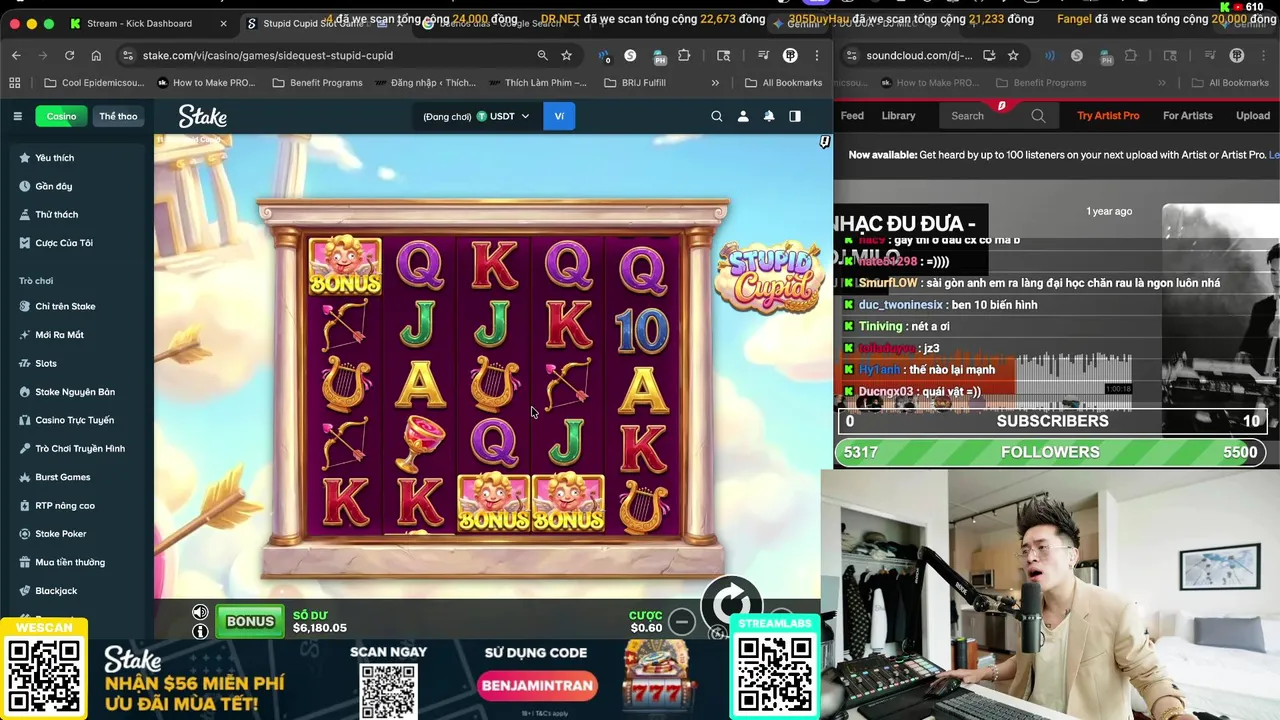Open Feed on SoundCloud

coord(852,116)
